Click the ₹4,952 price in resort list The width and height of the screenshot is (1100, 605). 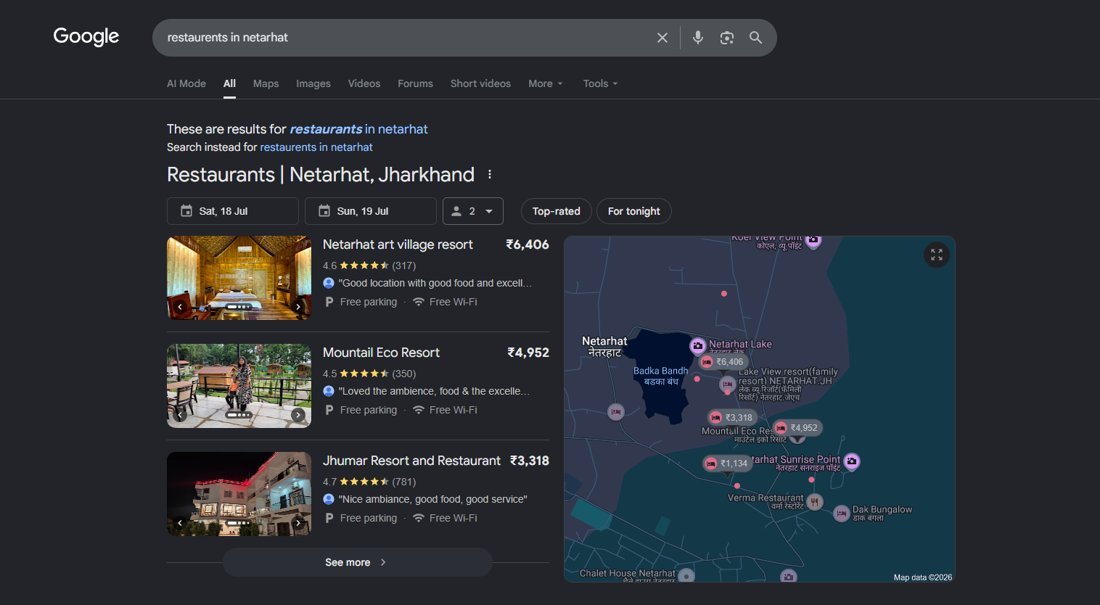click(x=528, y=353)
